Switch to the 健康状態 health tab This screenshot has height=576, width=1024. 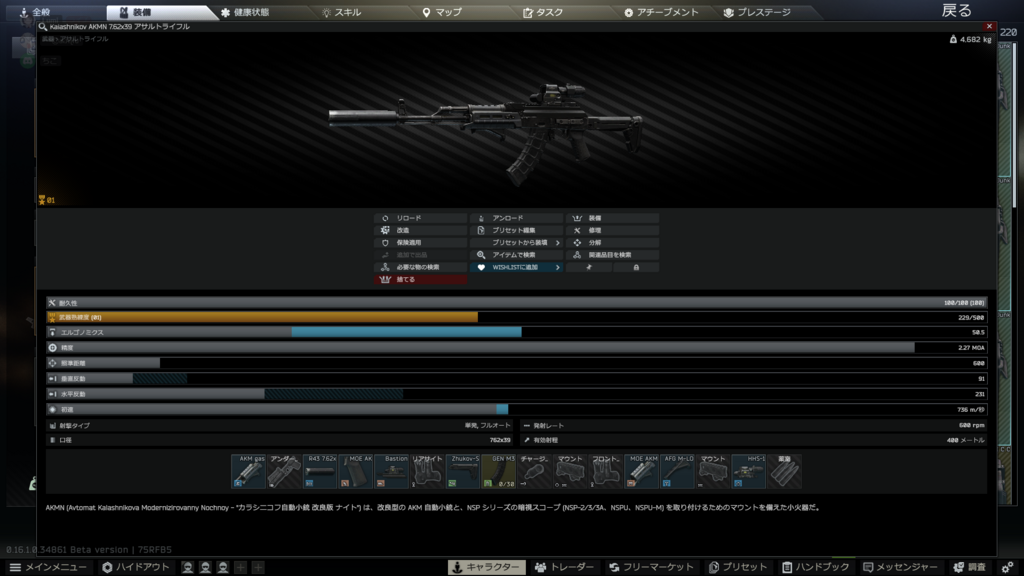245,12
